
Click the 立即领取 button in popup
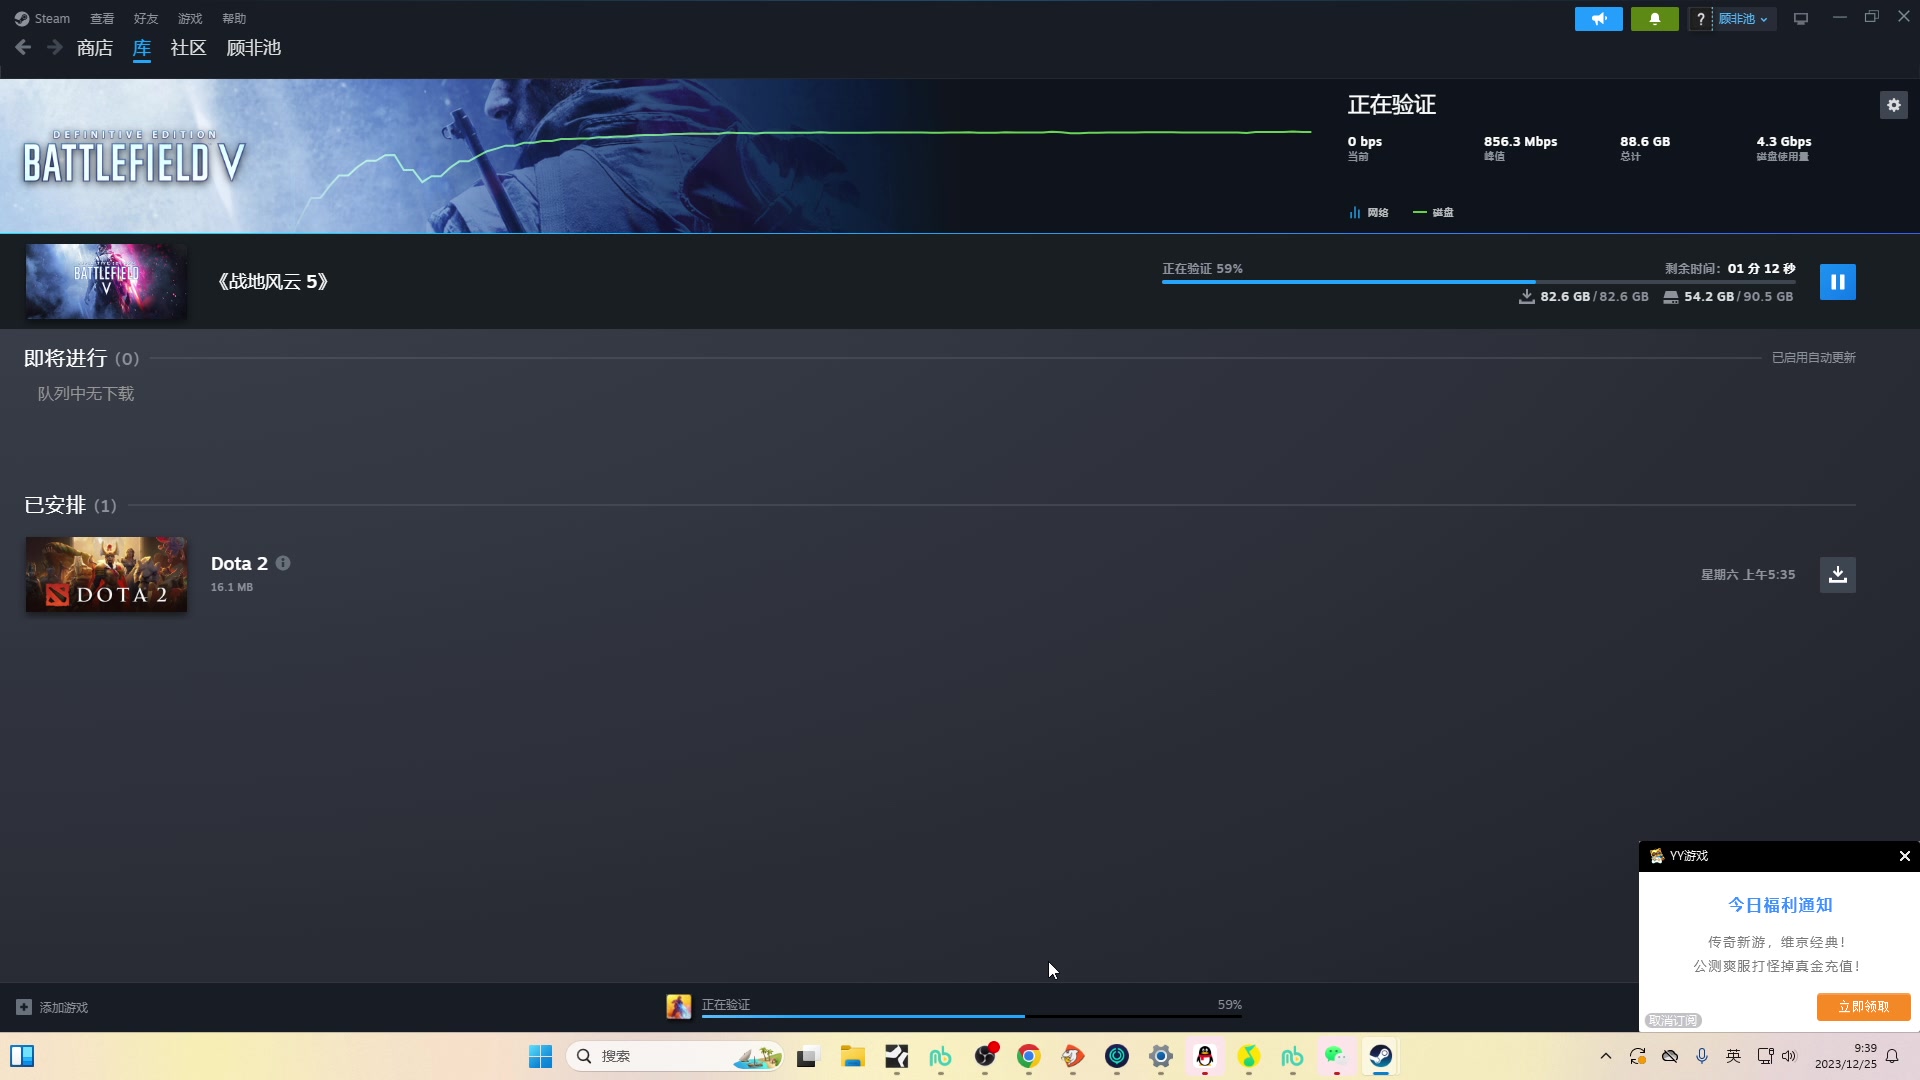[x=1863, y=1007]
